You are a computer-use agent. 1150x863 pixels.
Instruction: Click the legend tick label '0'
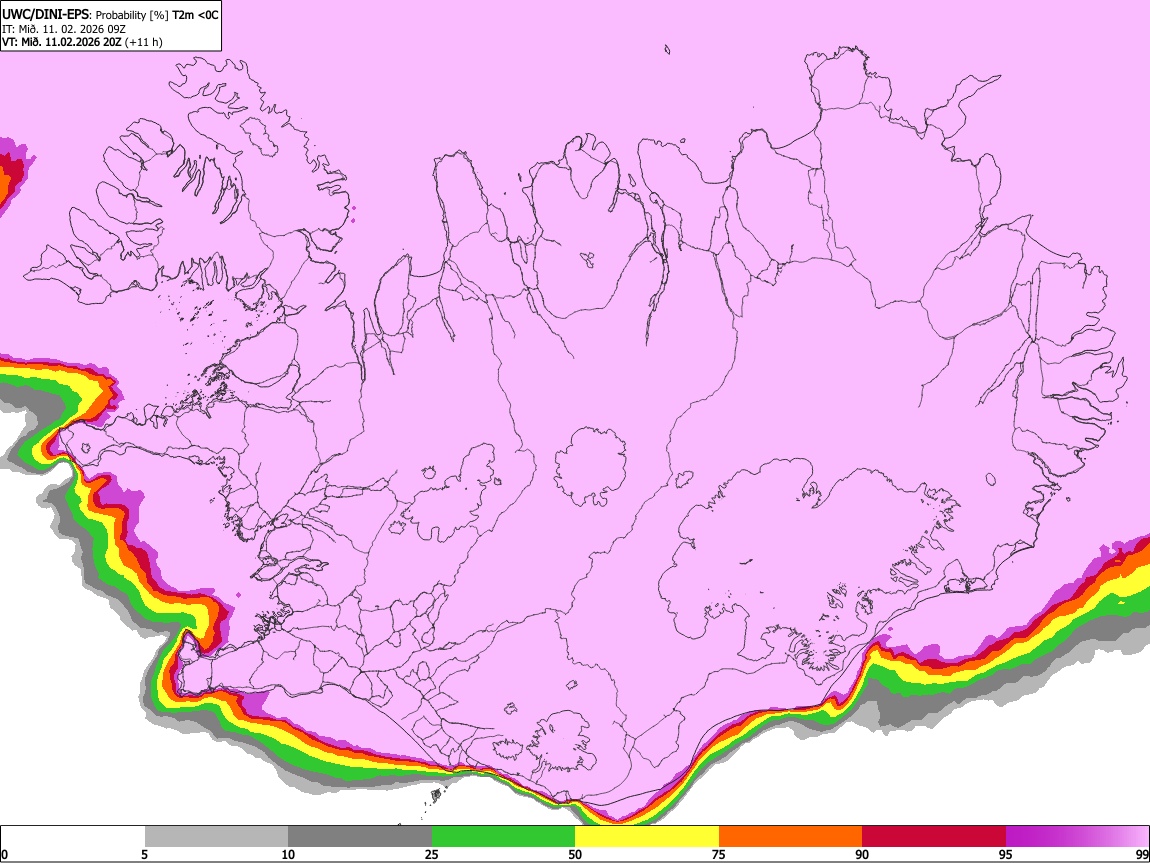(x=4, y=855)
